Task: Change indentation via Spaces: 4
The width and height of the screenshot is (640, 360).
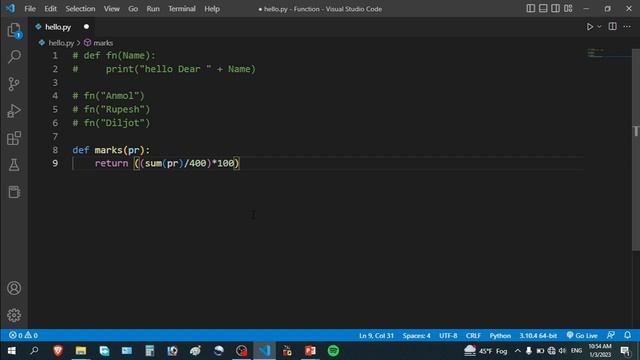Action: coord(416,336)
